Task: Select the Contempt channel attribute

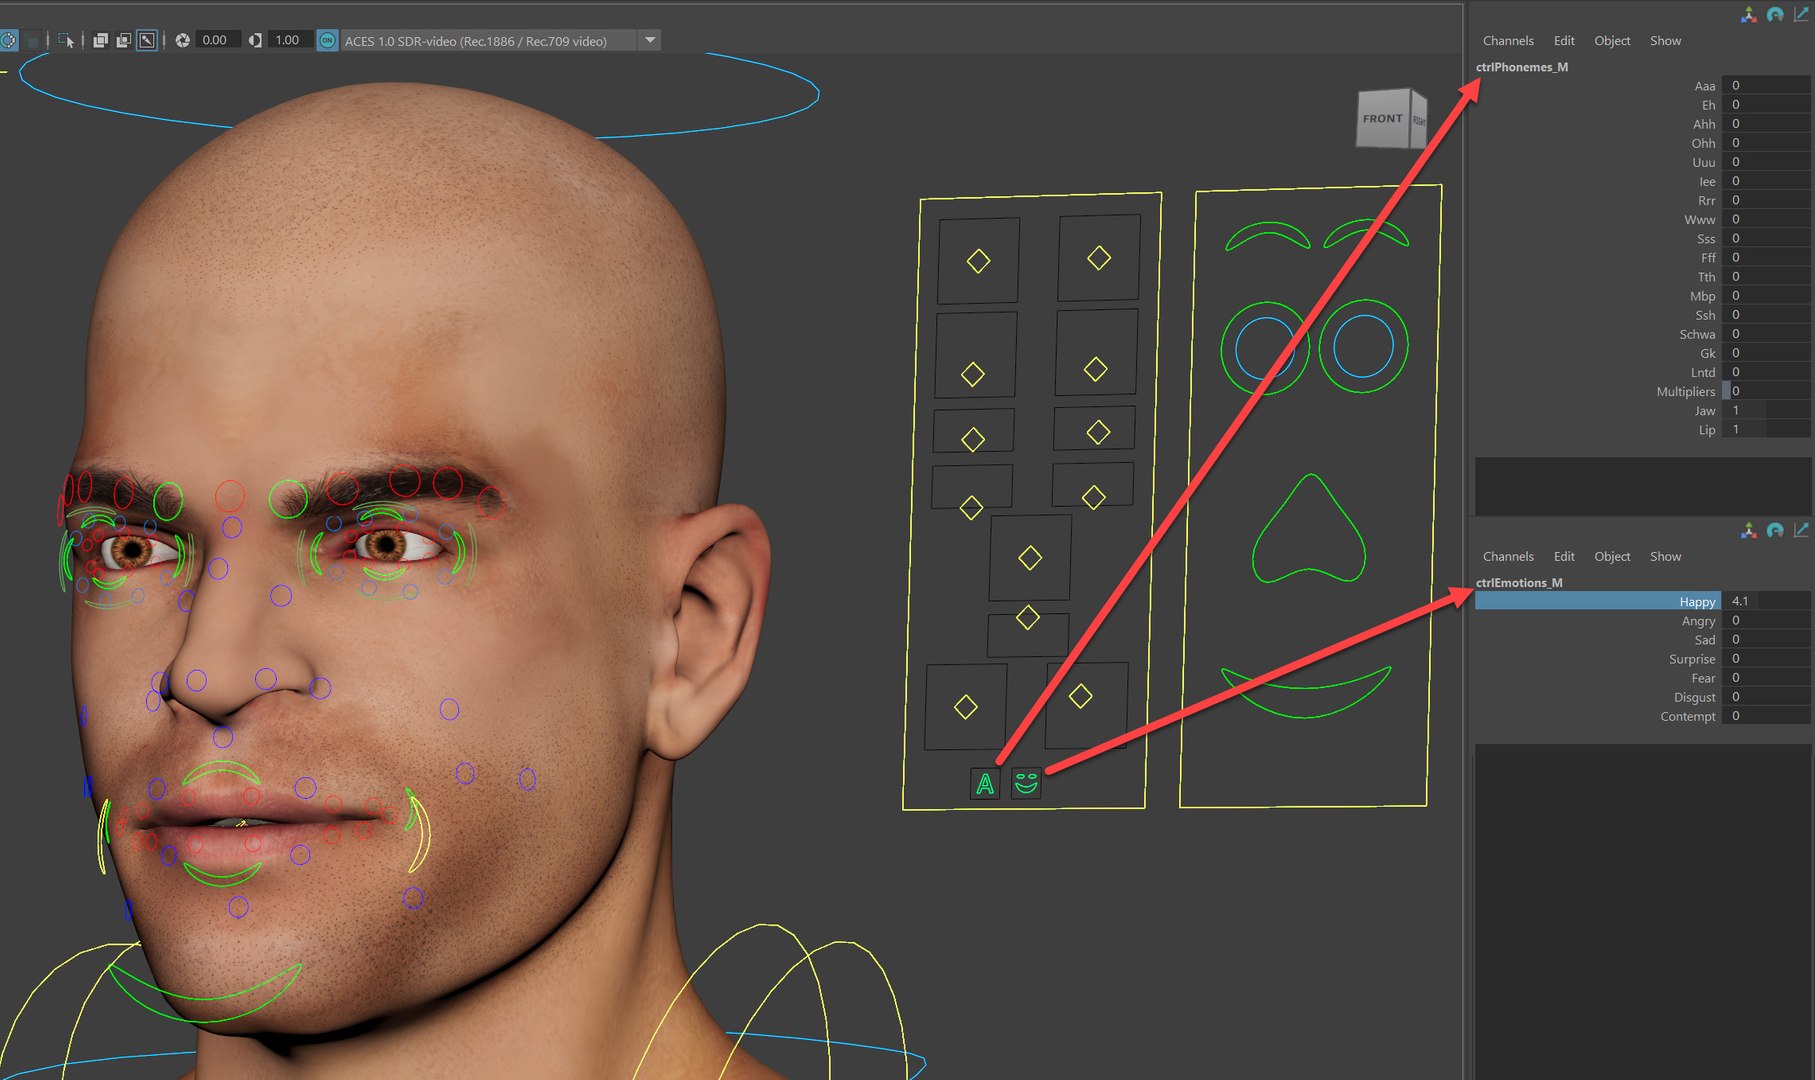Action: tap(1688, 716)
